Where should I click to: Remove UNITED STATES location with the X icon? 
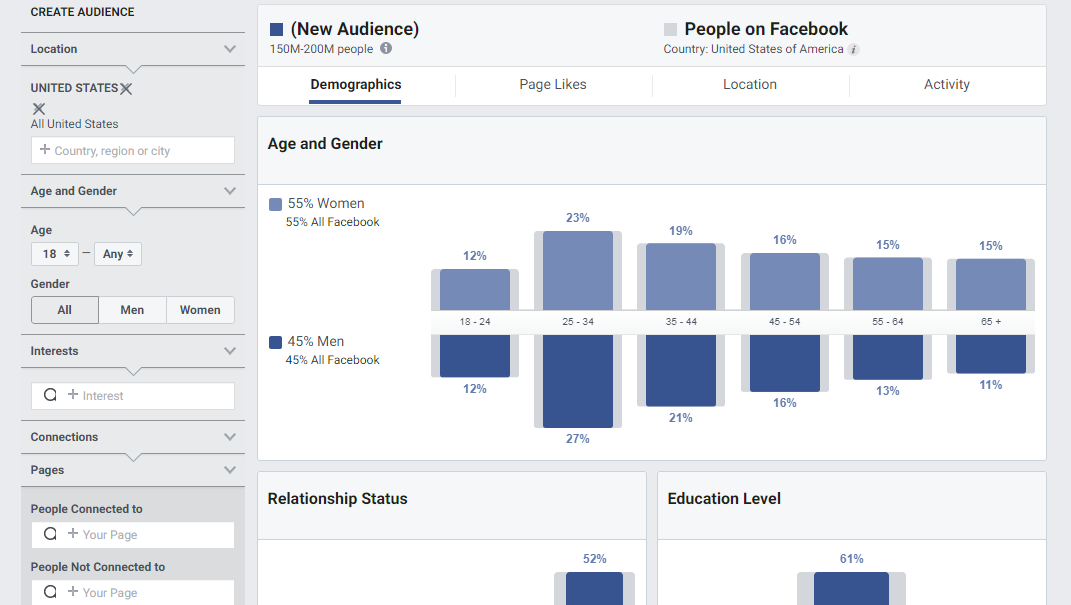click(x=126, y=89)
